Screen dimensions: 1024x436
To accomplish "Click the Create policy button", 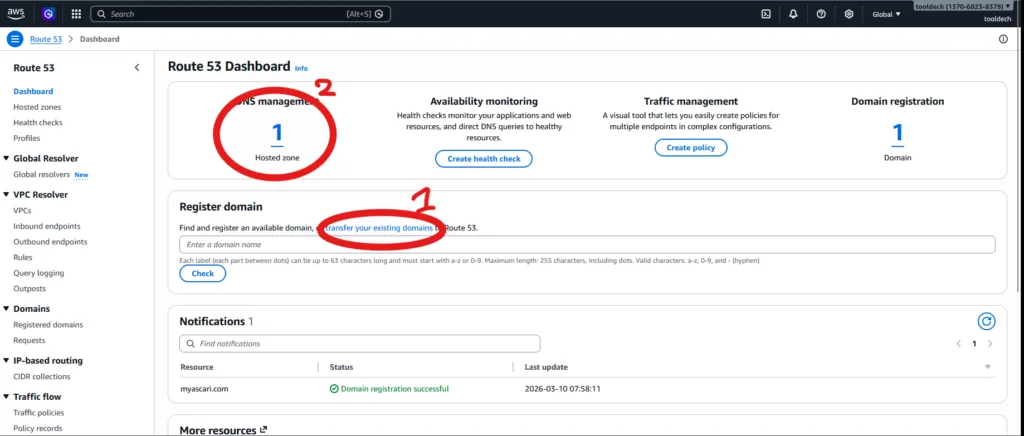I will click(691, 148).
